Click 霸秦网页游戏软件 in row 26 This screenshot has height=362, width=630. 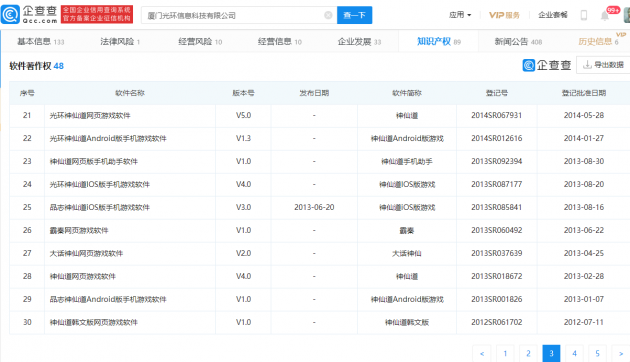click(x=79, y=231)
